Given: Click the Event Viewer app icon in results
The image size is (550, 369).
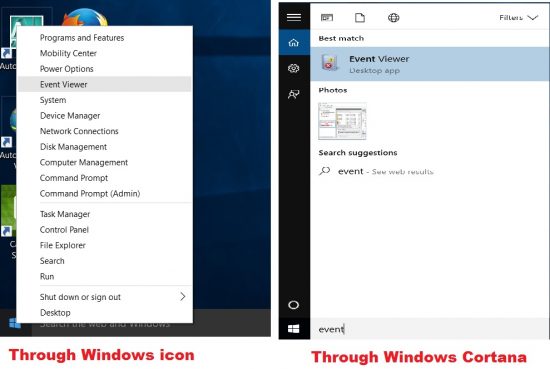Looking at the screenshot, I should tap(330, 63).
